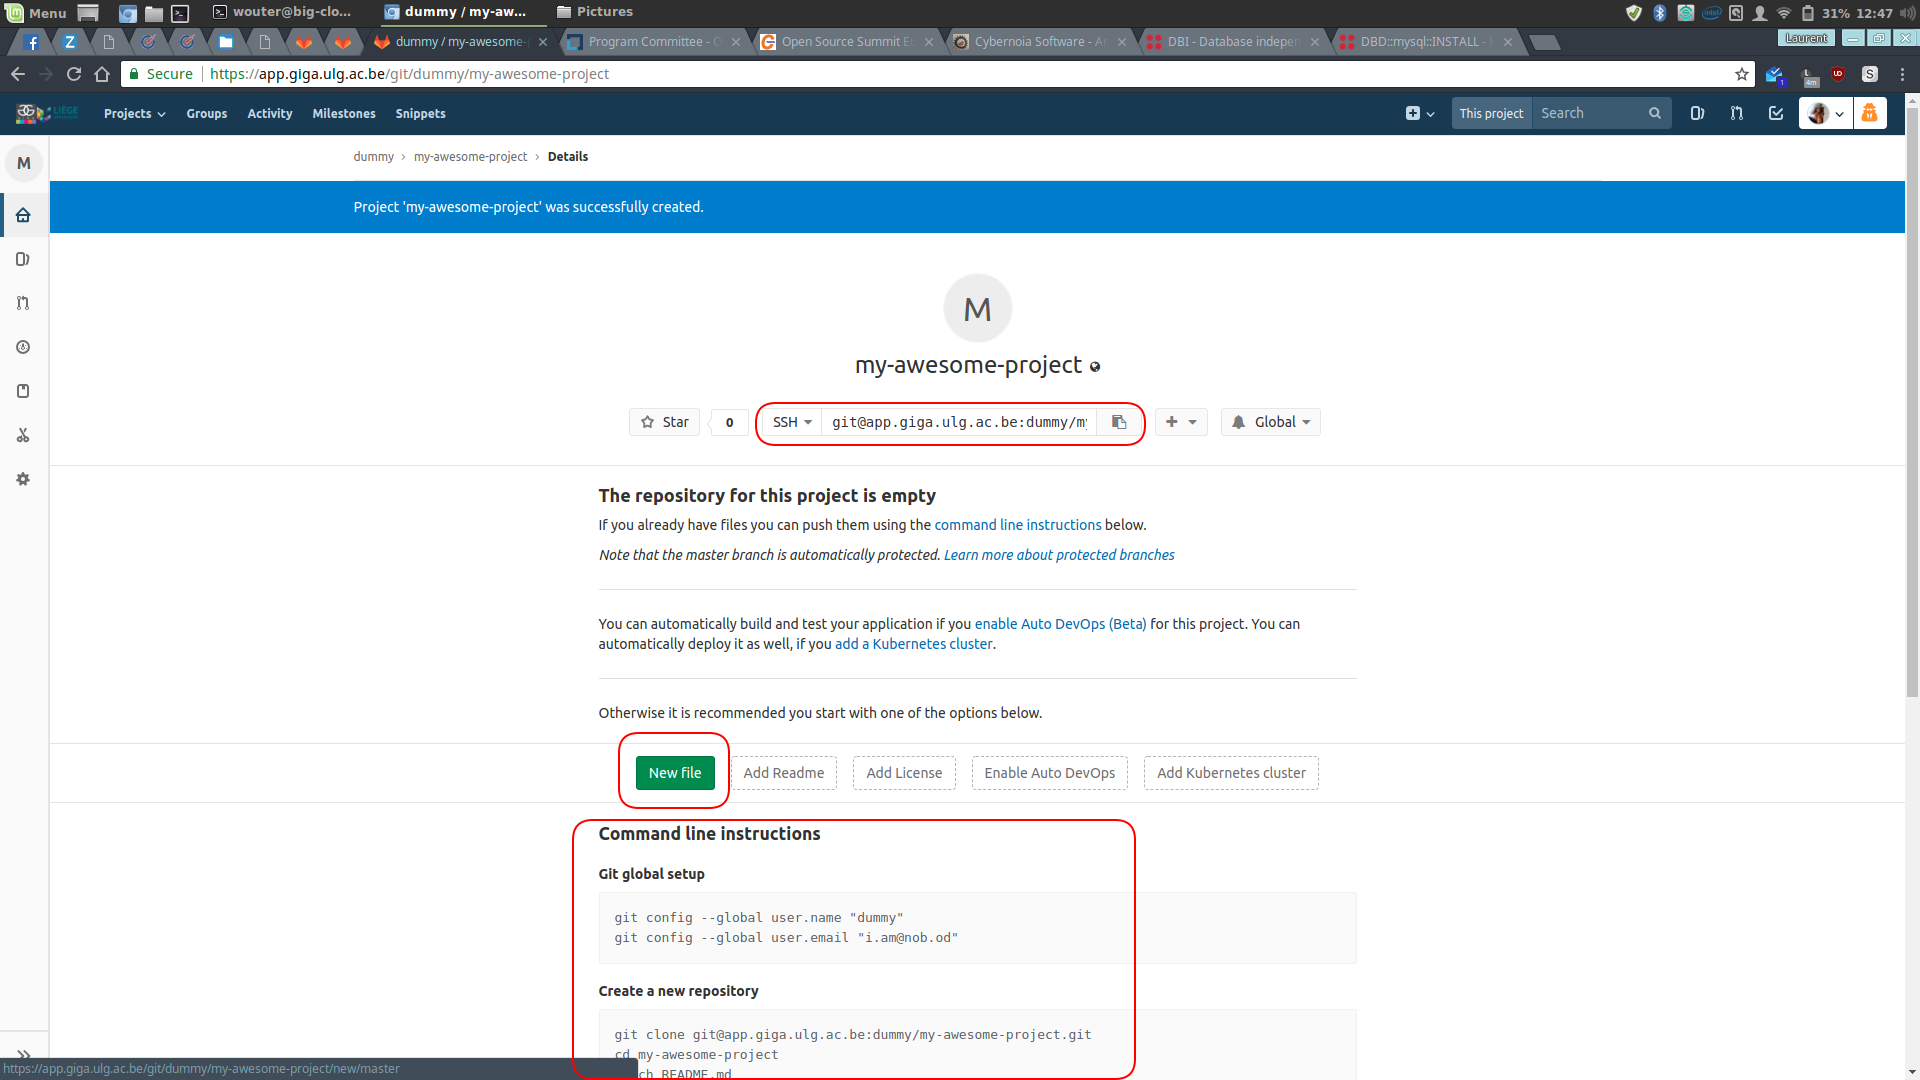Viewport: 1920px width, 1080px height.
Task: Copy the SSH clone URL to clipboard
Action: coord(1119,422)
